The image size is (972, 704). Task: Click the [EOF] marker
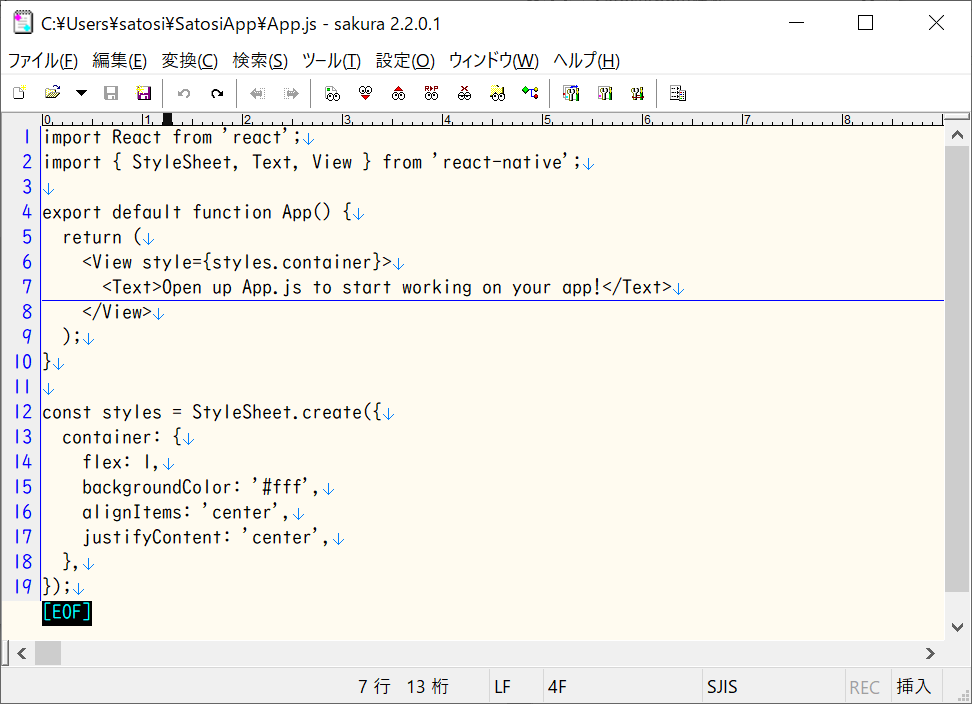click(67, 612)
